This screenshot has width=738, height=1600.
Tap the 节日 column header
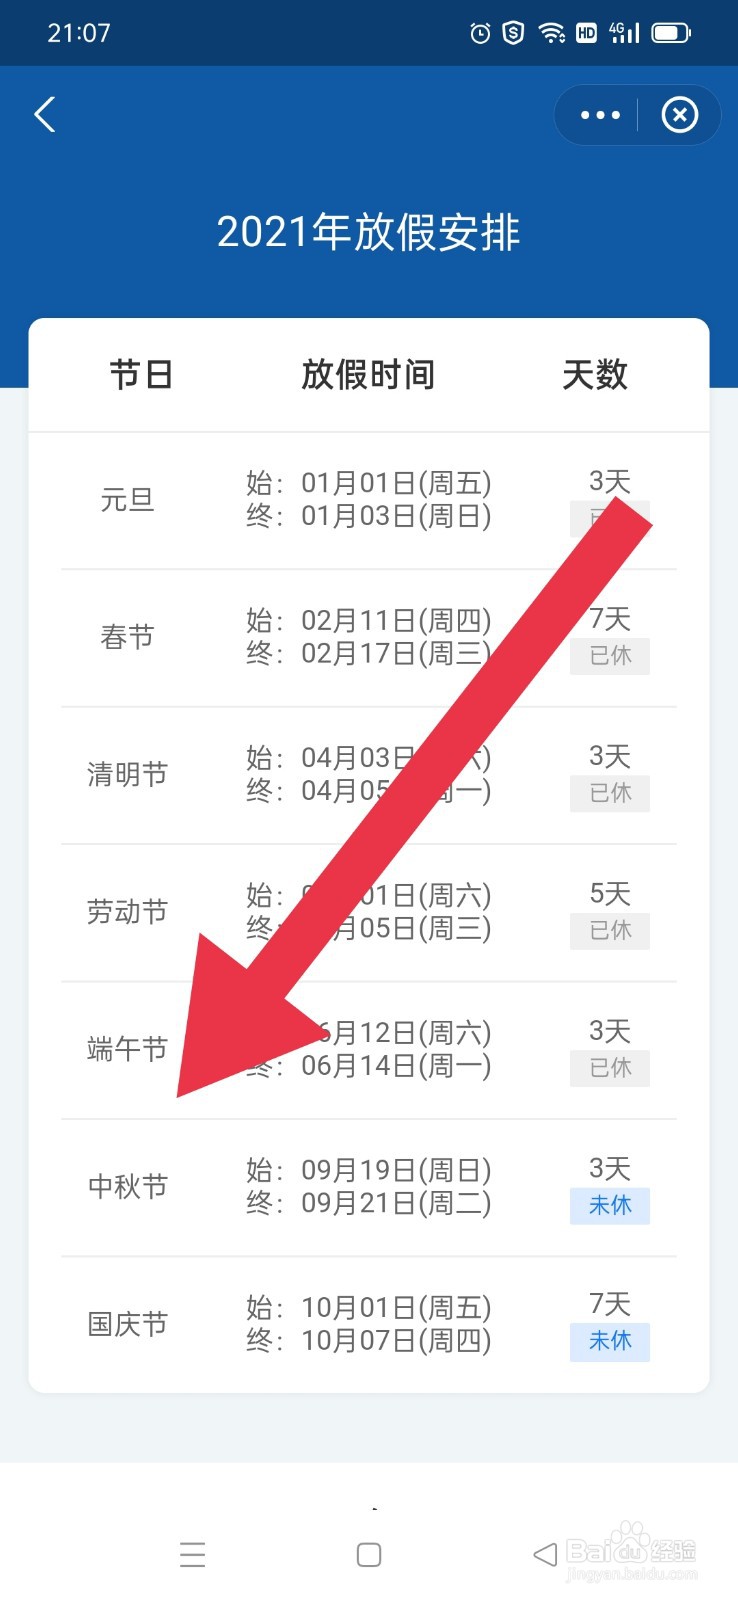click(141, 375)
